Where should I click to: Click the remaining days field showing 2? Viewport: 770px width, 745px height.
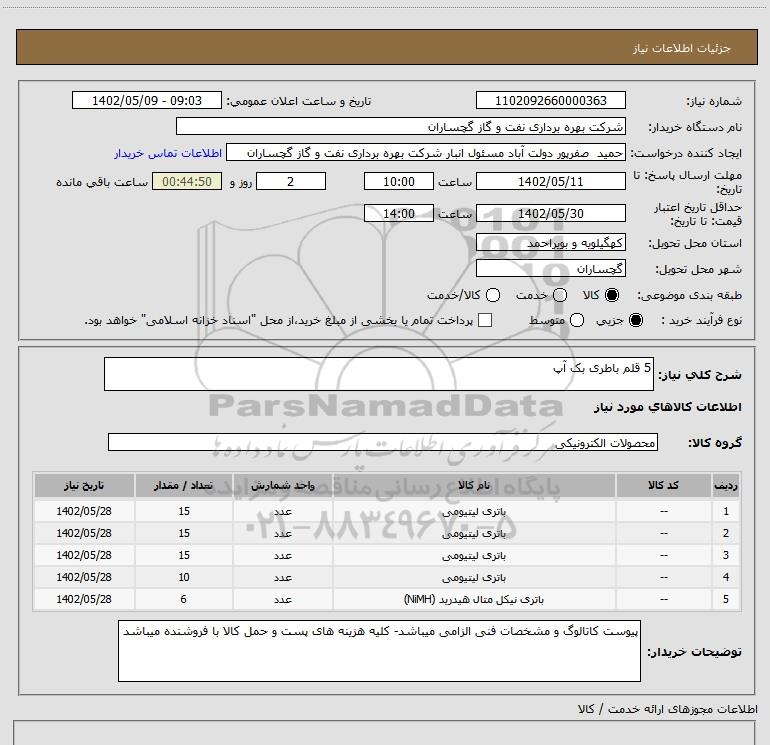pos(291,181)
